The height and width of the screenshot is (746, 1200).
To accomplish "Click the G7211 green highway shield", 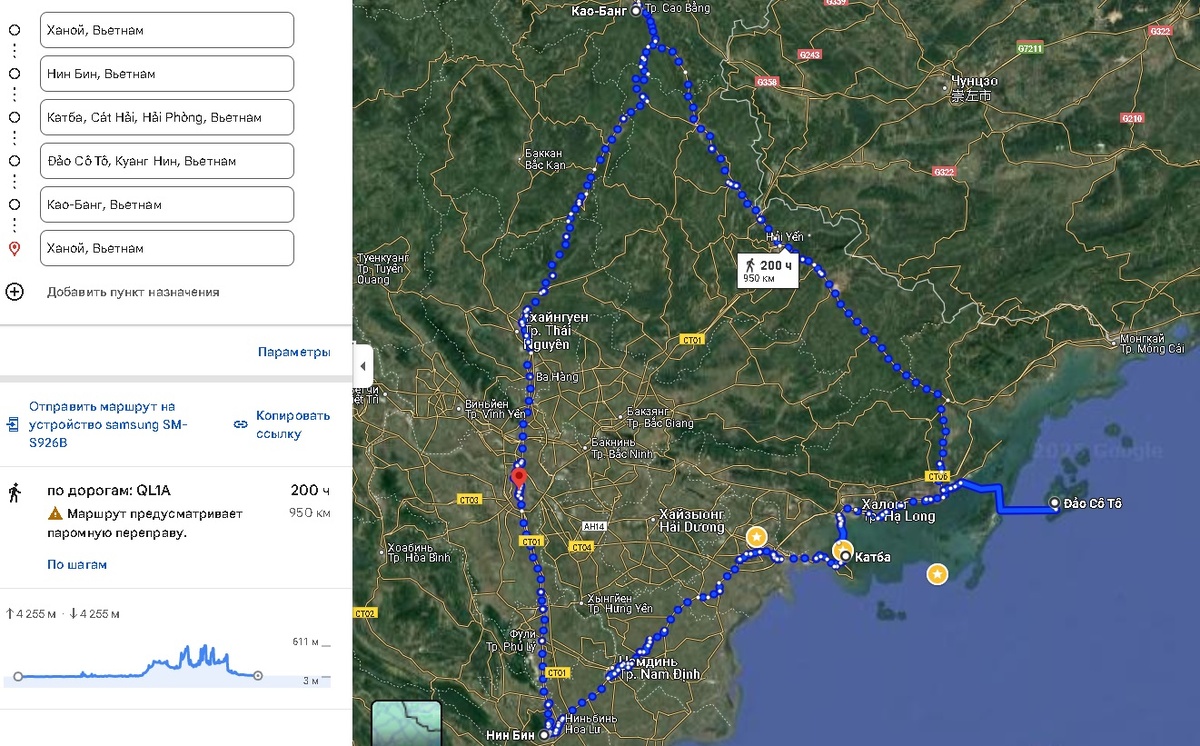I will point(1030,48).
